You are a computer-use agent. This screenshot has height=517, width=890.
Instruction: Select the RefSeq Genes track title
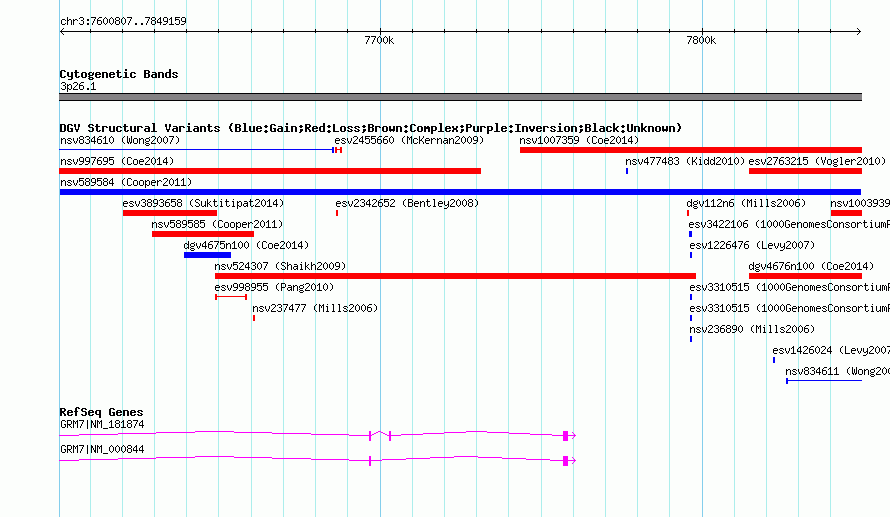coord(102,412)
